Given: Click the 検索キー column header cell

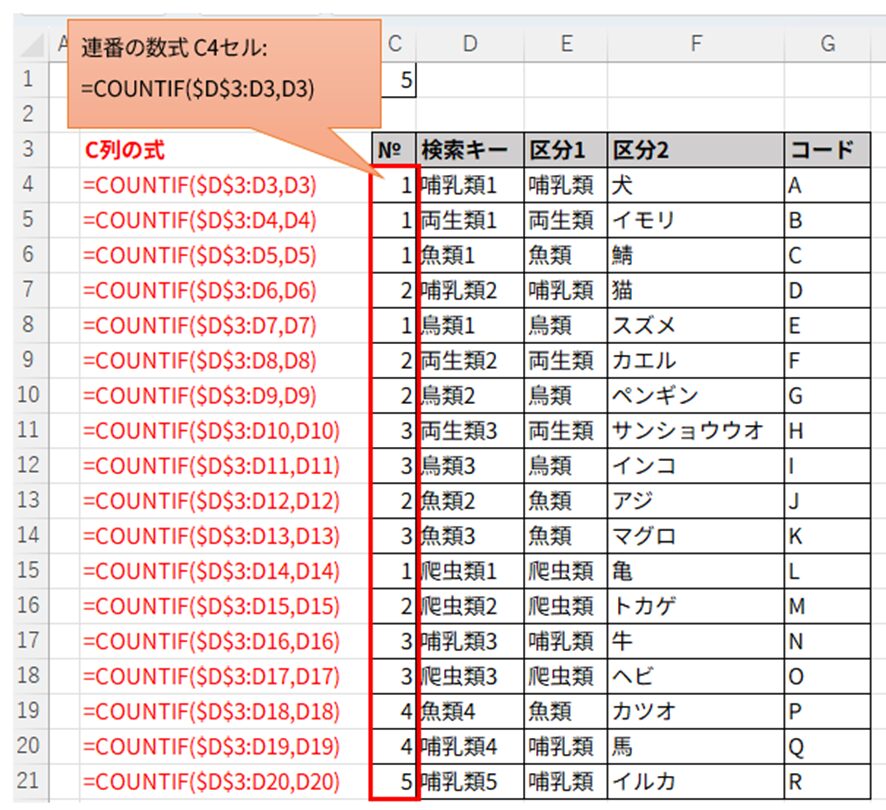Looking at the screenshot, I should point(466,149).
